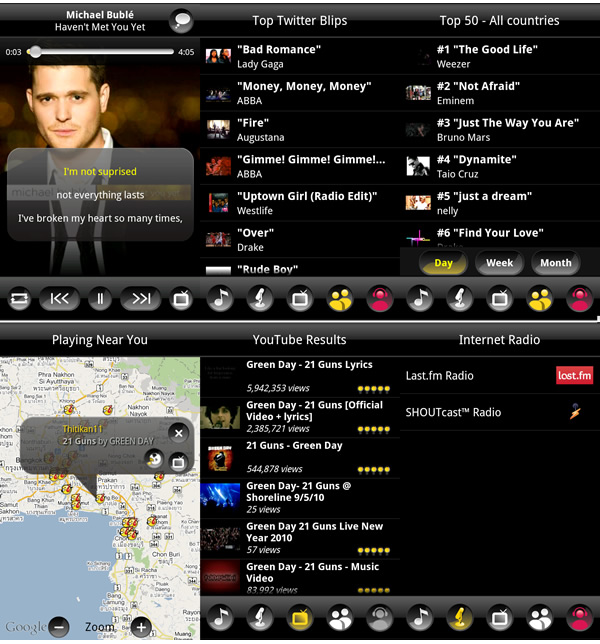Click the TV icon in the Thitikan11 popup
Viewport: 600px width, 644px height.
178,462
